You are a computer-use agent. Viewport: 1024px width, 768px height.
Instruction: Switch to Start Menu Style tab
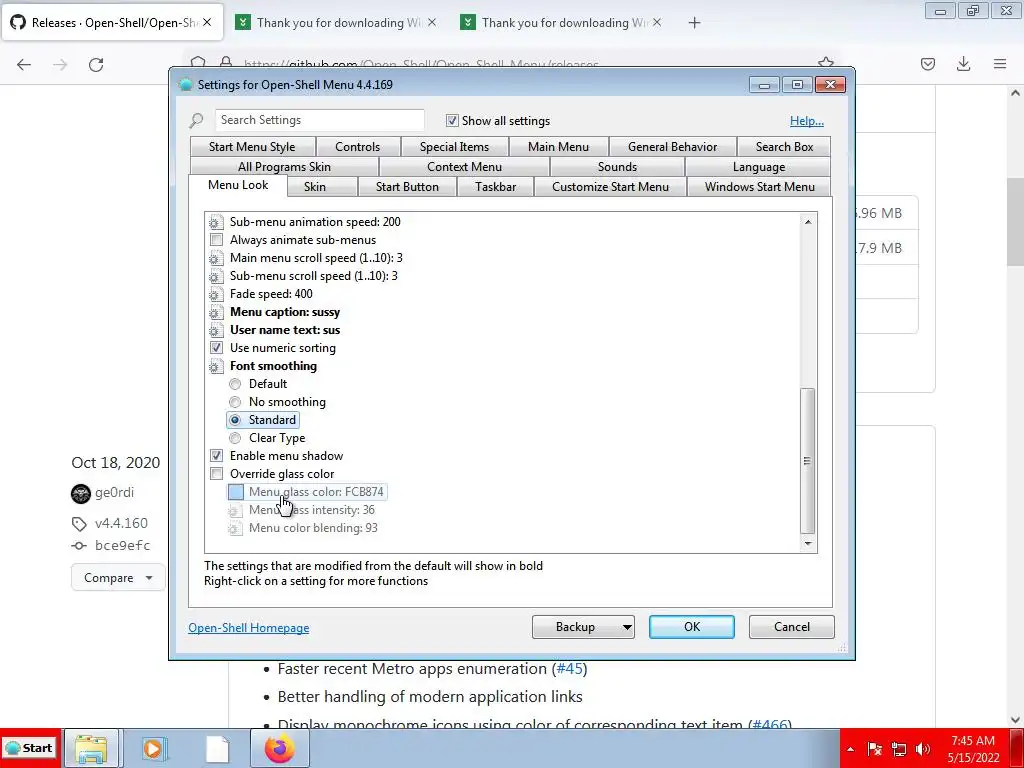pos(252,147)
